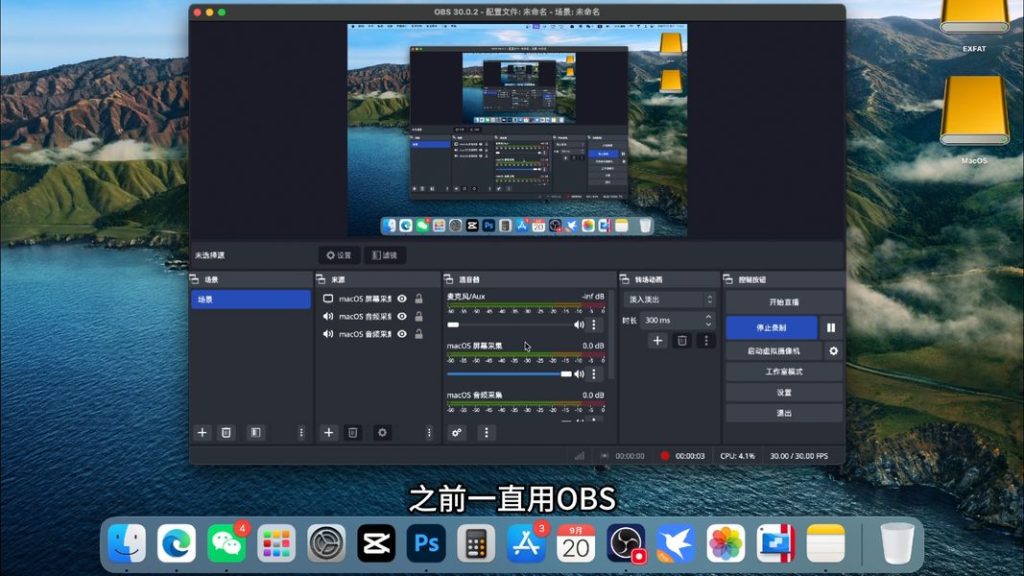
Task: Click the float icon of the 混音器 panel header
Action: click(449, 279)
